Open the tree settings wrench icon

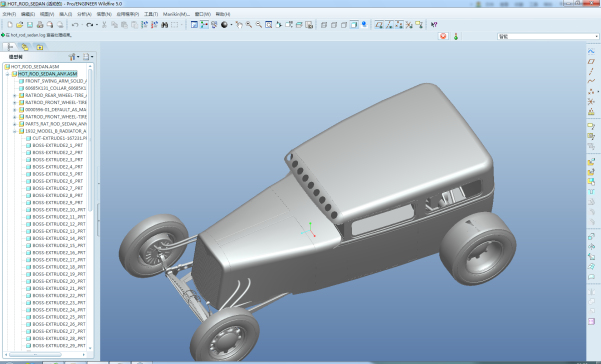pyautogui.click(x=72, y=57)
